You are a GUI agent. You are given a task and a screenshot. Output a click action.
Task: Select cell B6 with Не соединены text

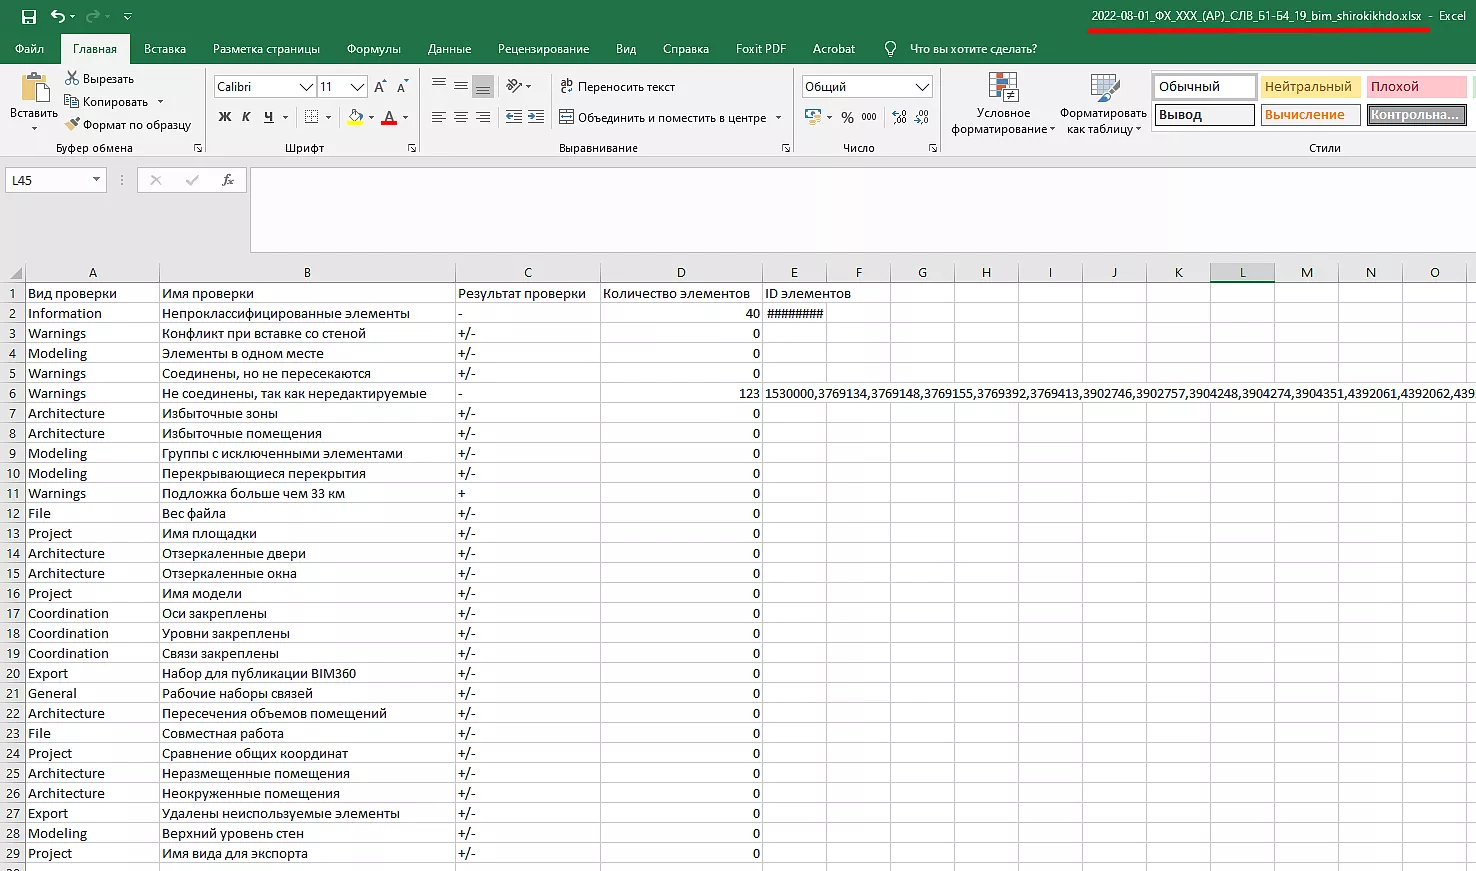point(306,393)
